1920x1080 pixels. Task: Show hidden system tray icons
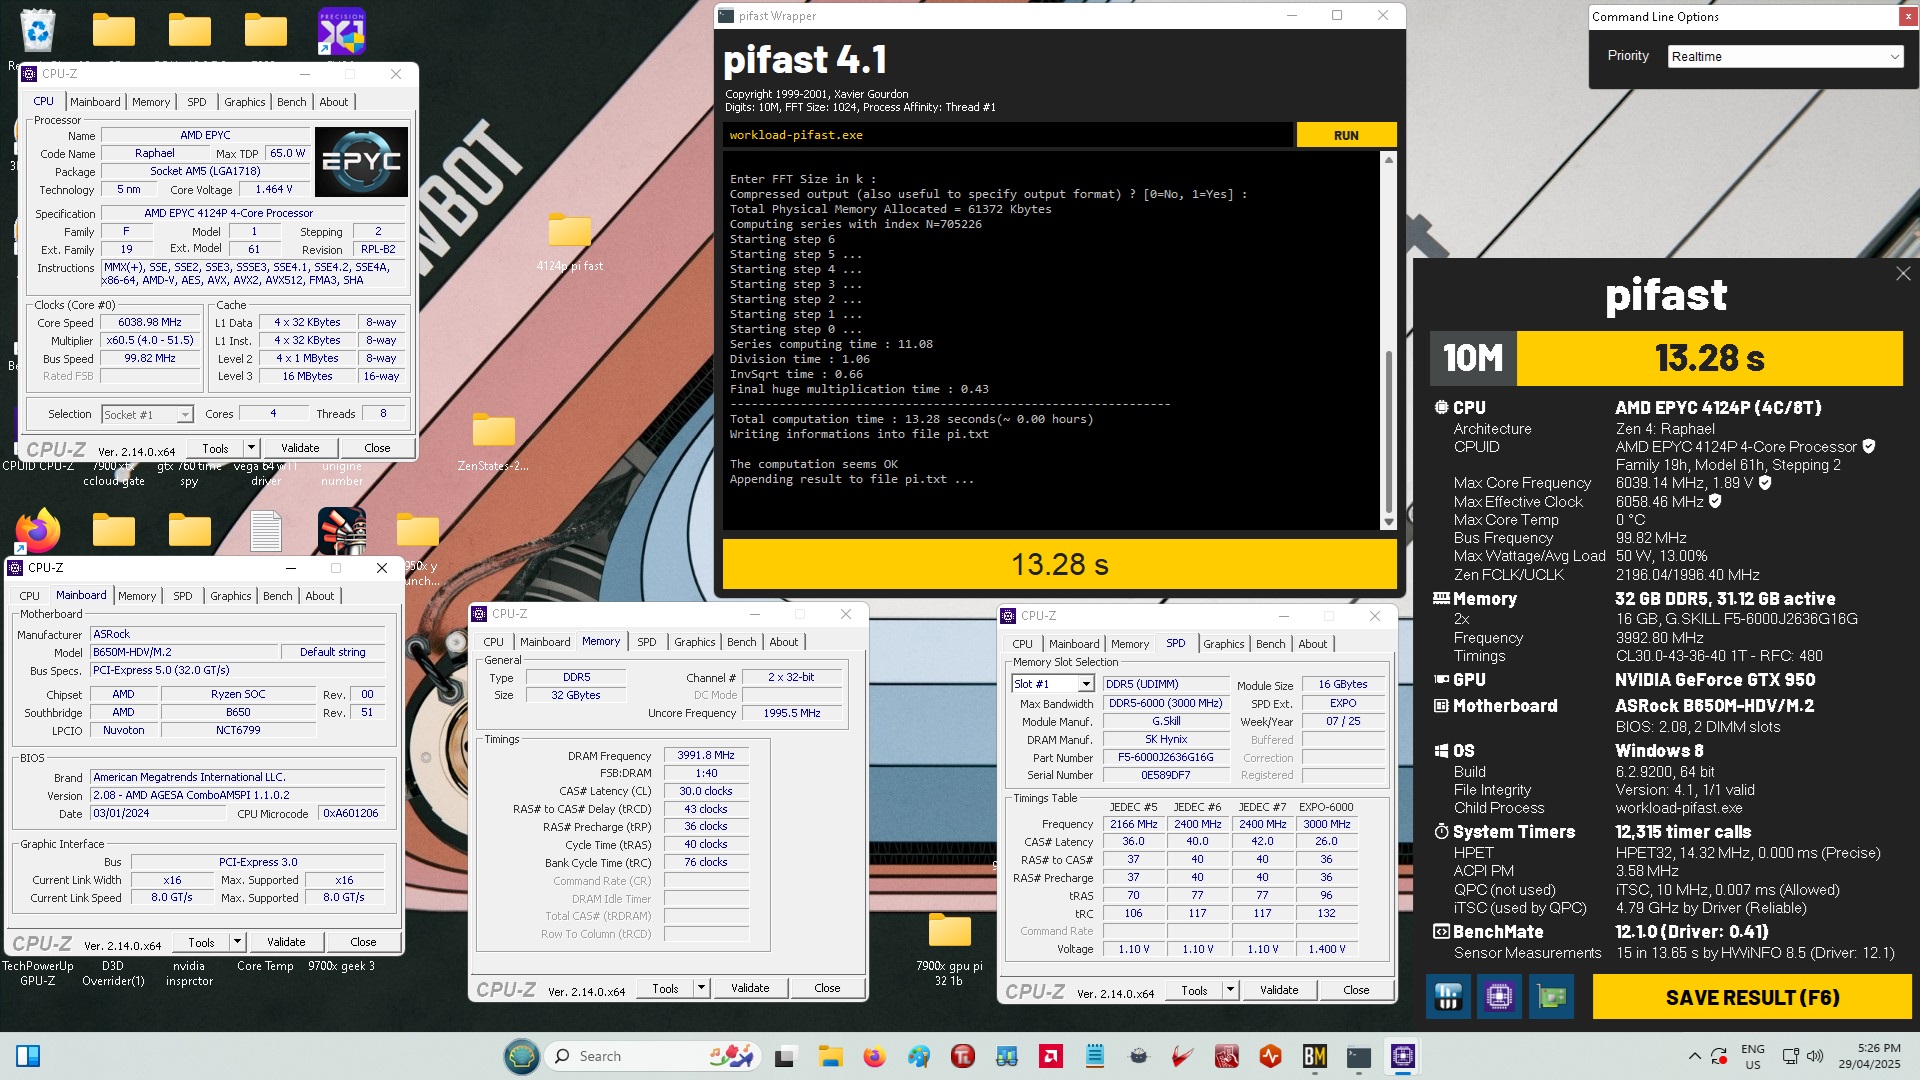click(1694, 1056)
